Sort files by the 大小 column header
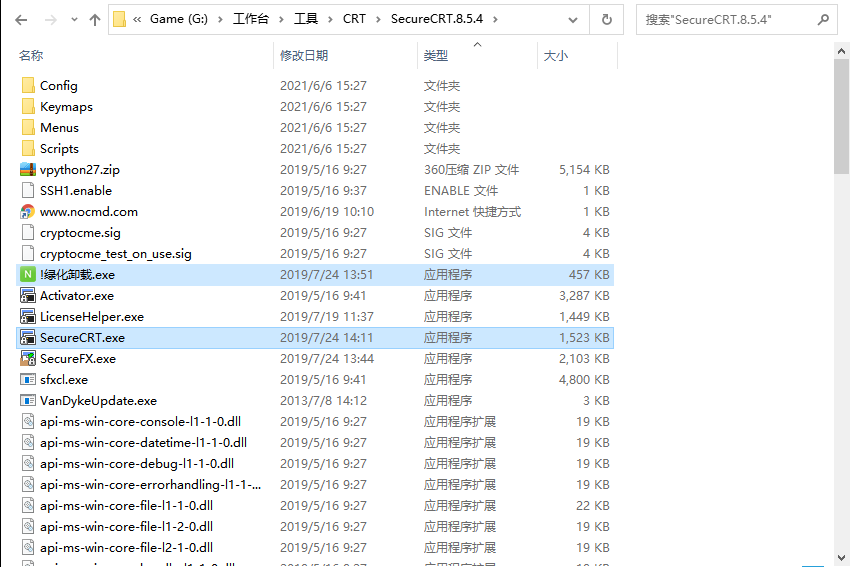This screenshot has width=851, height=567. [x=555, y=56]
